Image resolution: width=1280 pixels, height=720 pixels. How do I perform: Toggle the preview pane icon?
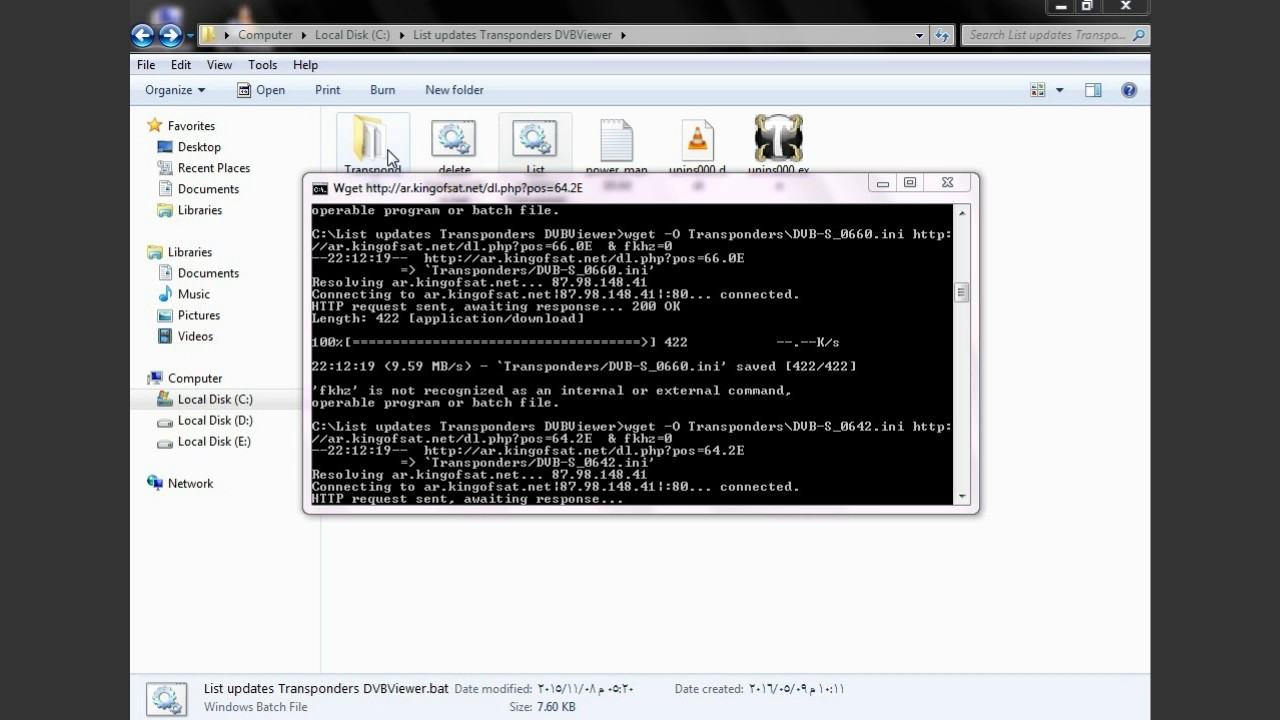(x=1093, y=90)
